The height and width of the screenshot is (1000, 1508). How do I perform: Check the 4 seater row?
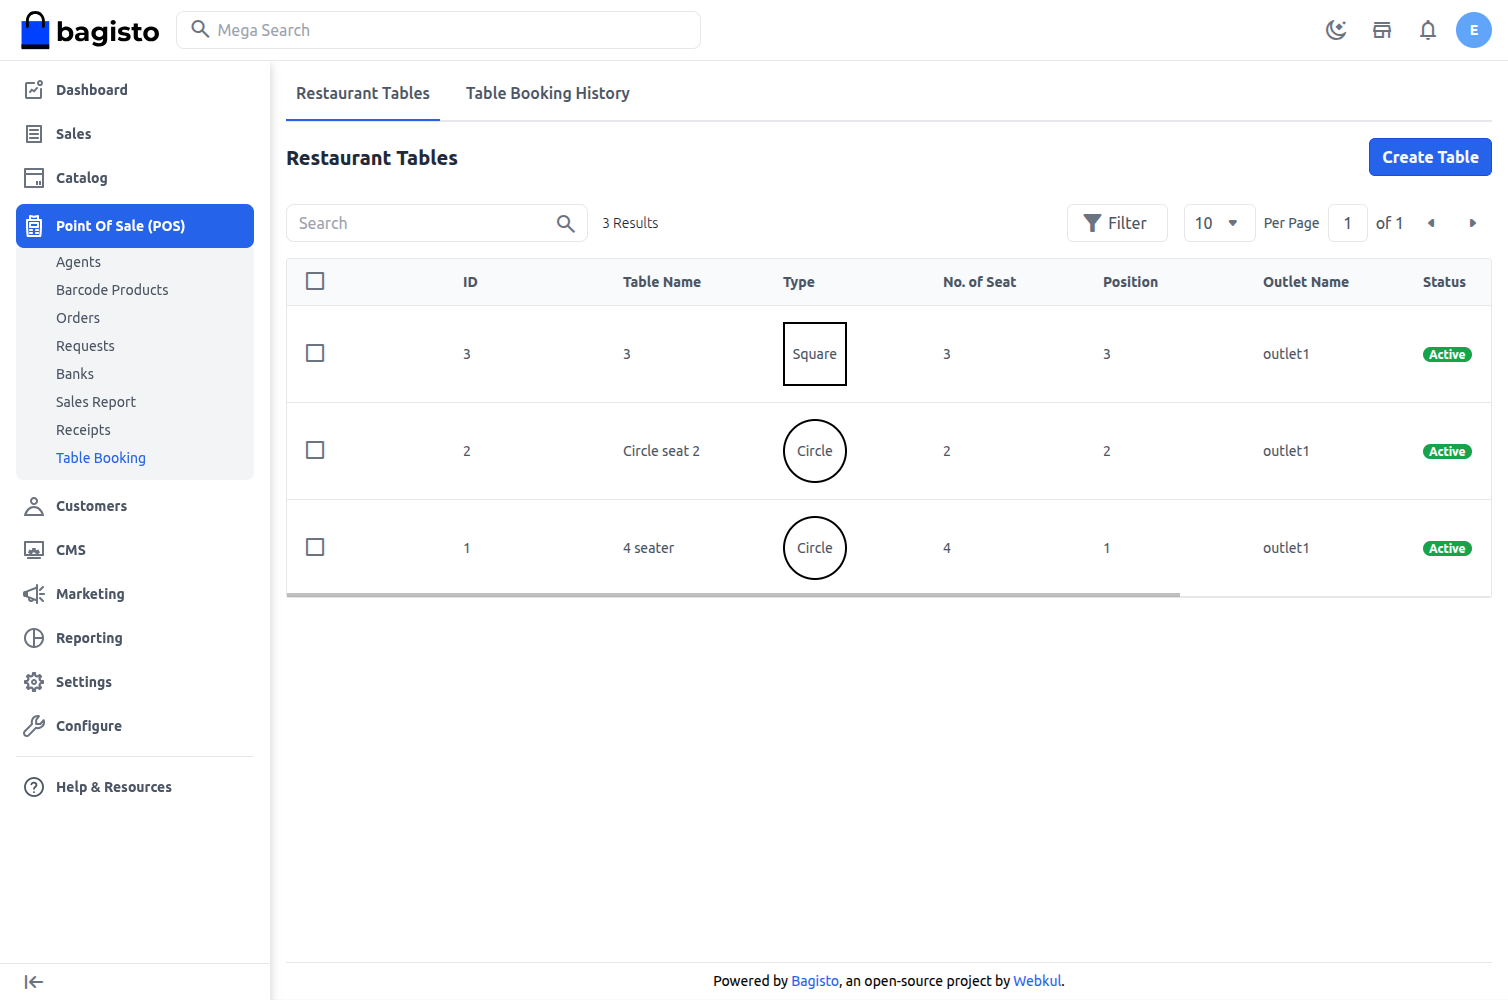pos(315,547)
